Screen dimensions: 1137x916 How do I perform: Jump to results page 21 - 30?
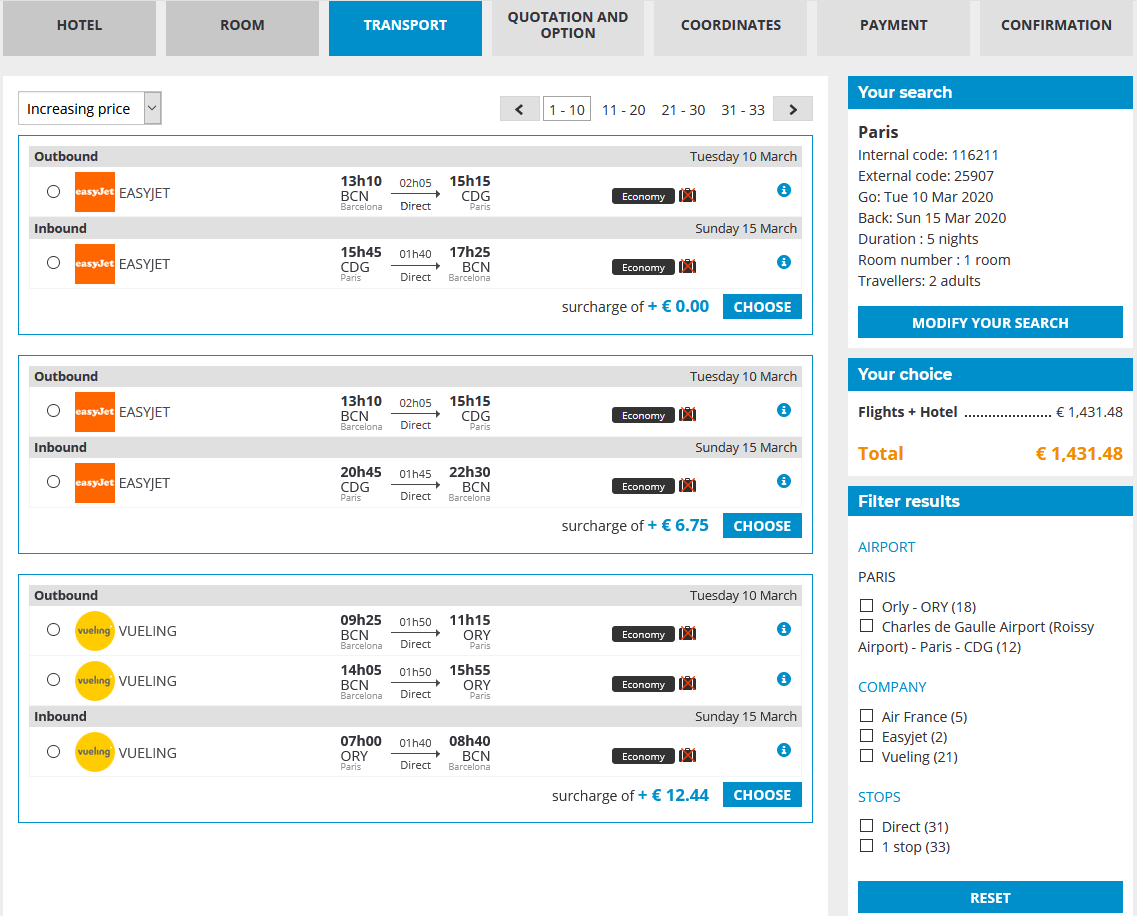coord(683,110)
